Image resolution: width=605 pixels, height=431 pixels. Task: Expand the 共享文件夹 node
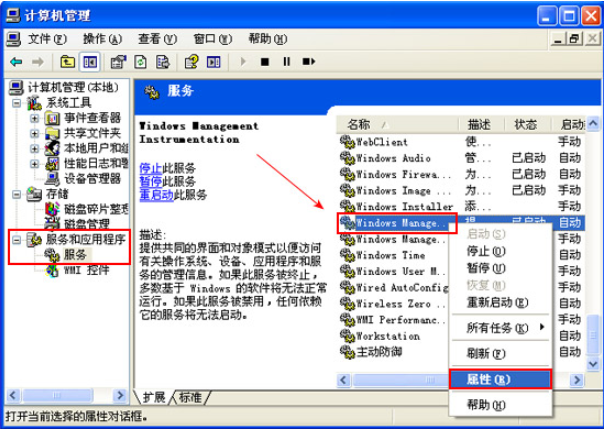coord(34,134)
